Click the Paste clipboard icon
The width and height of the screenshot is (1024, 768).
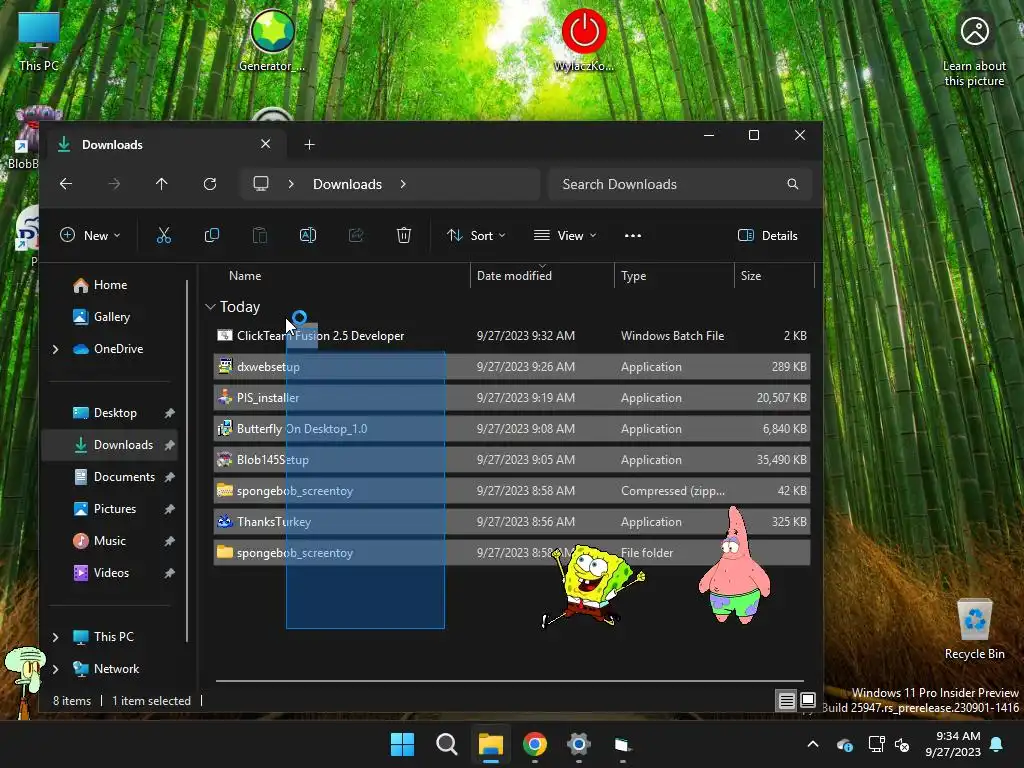click(x=260, y=235)
